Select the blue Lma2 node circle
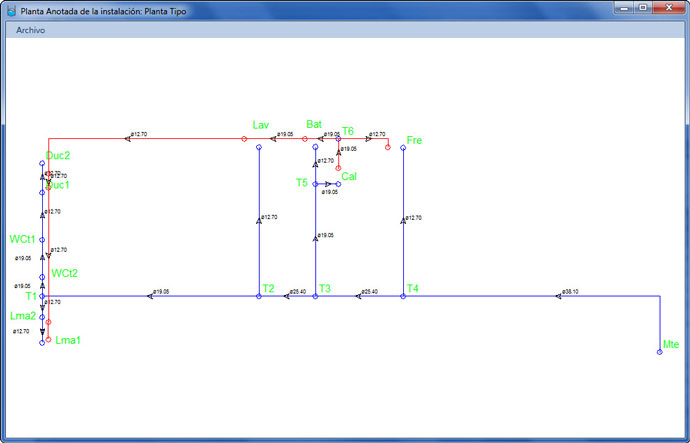 42,316
